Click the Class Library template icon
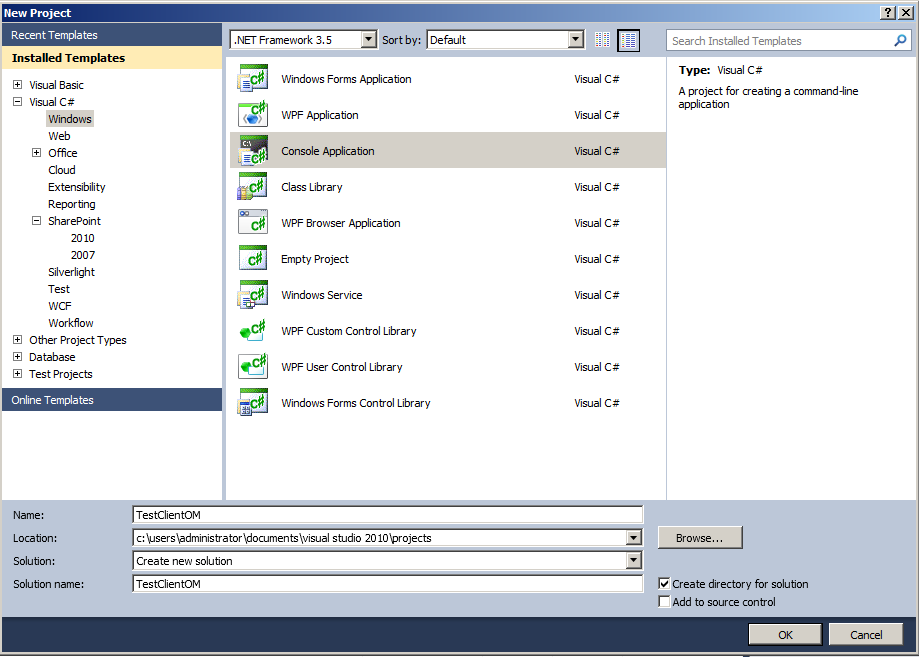The width and height of the screenshot is (919, 657). [252, 186]
